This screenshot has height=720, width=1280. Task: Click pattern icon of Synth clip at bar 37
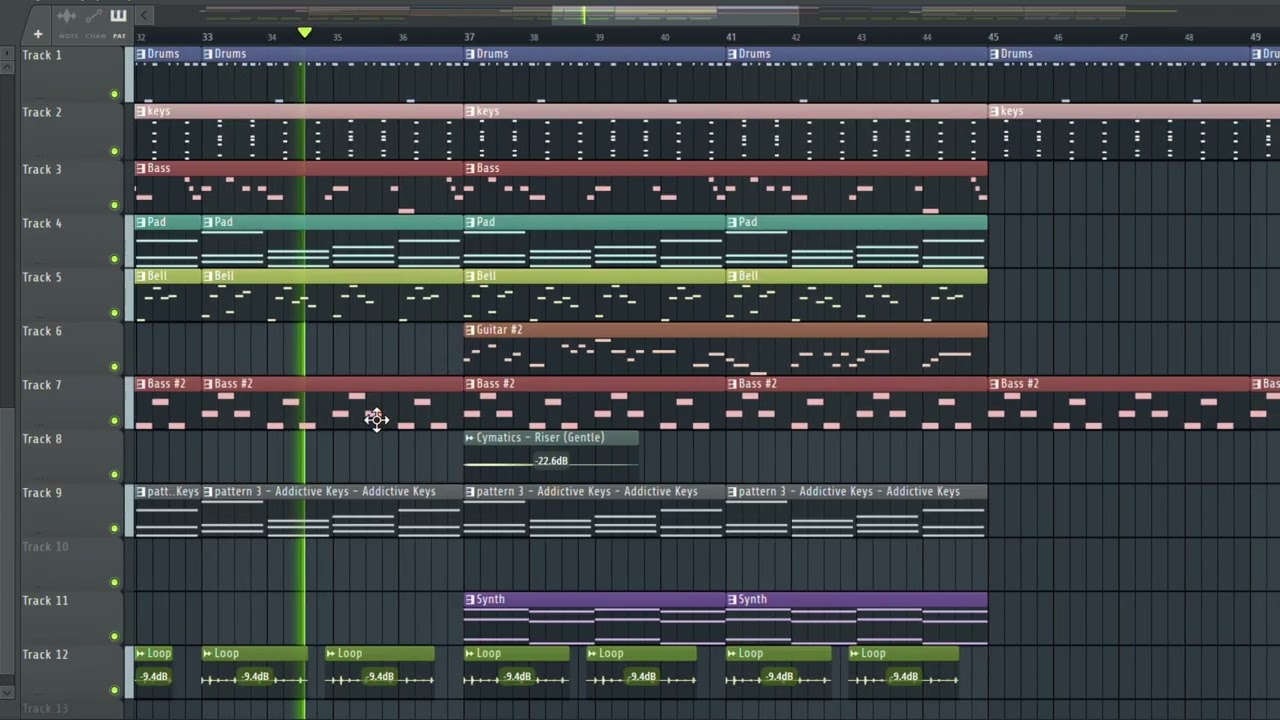[470, 600]
